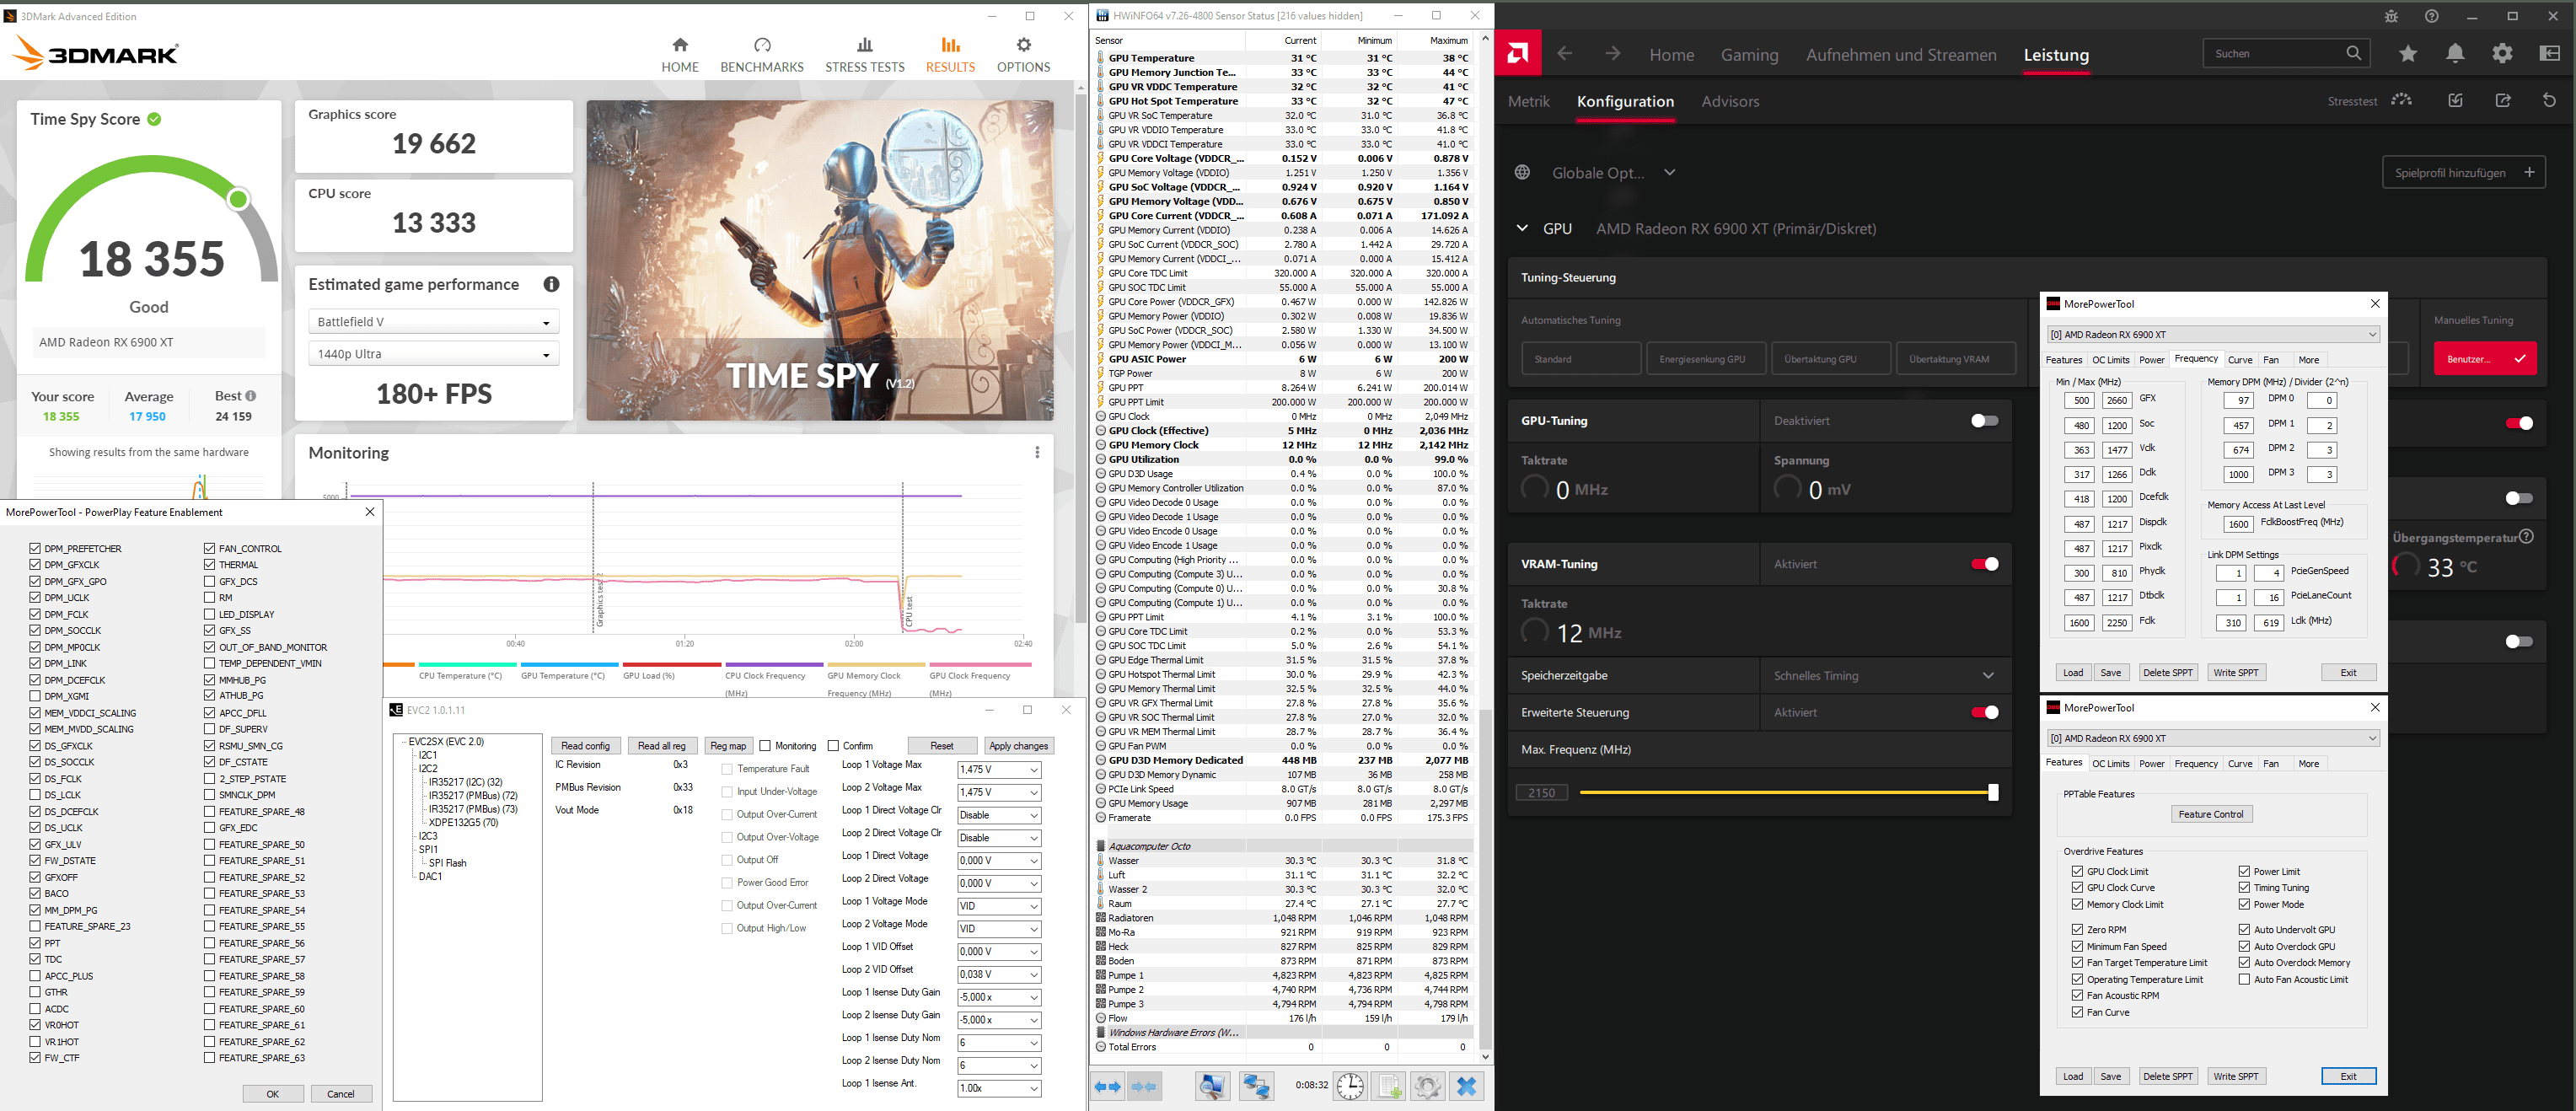Click HWiNFO logging sheet with plus button
The image size is (2576, 1111).
click(1389, 1086)
